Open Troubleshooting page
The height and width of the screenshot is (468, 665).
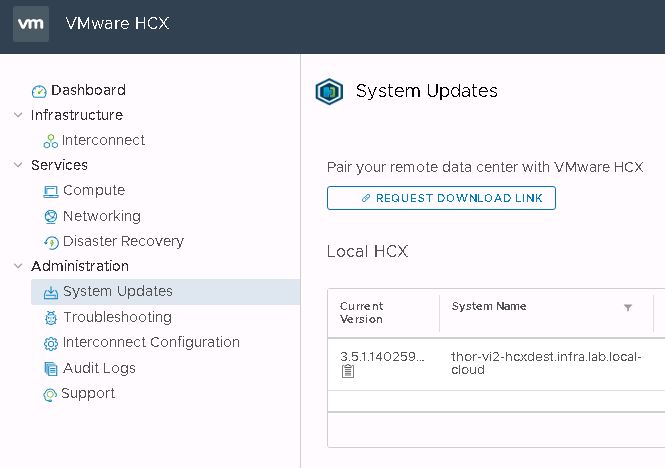pos(117,317)
